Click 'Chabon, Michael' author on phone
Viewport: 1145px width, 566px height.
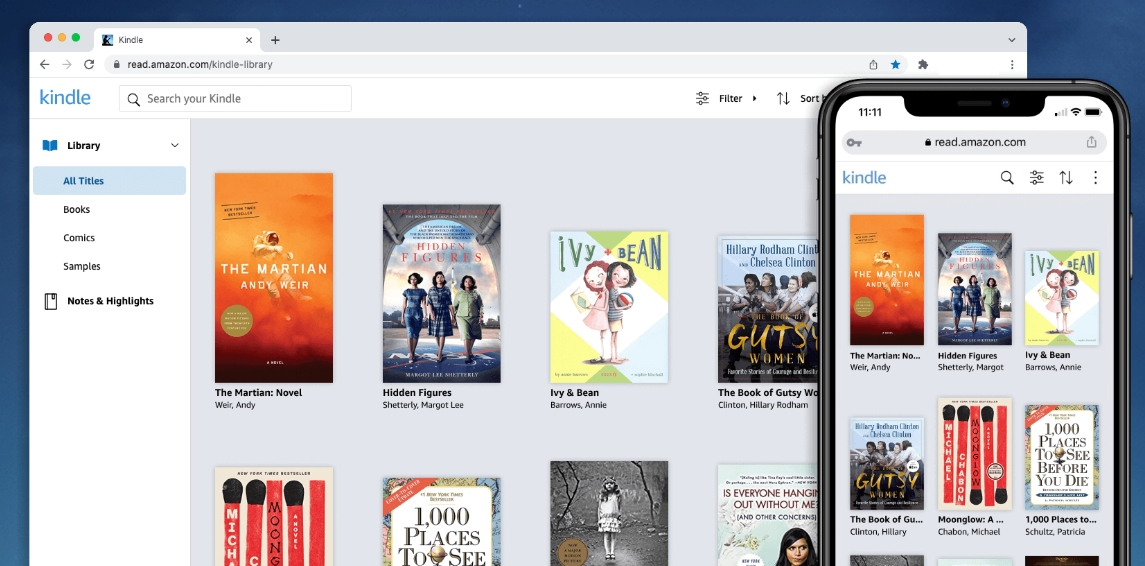tap(971, 532)
